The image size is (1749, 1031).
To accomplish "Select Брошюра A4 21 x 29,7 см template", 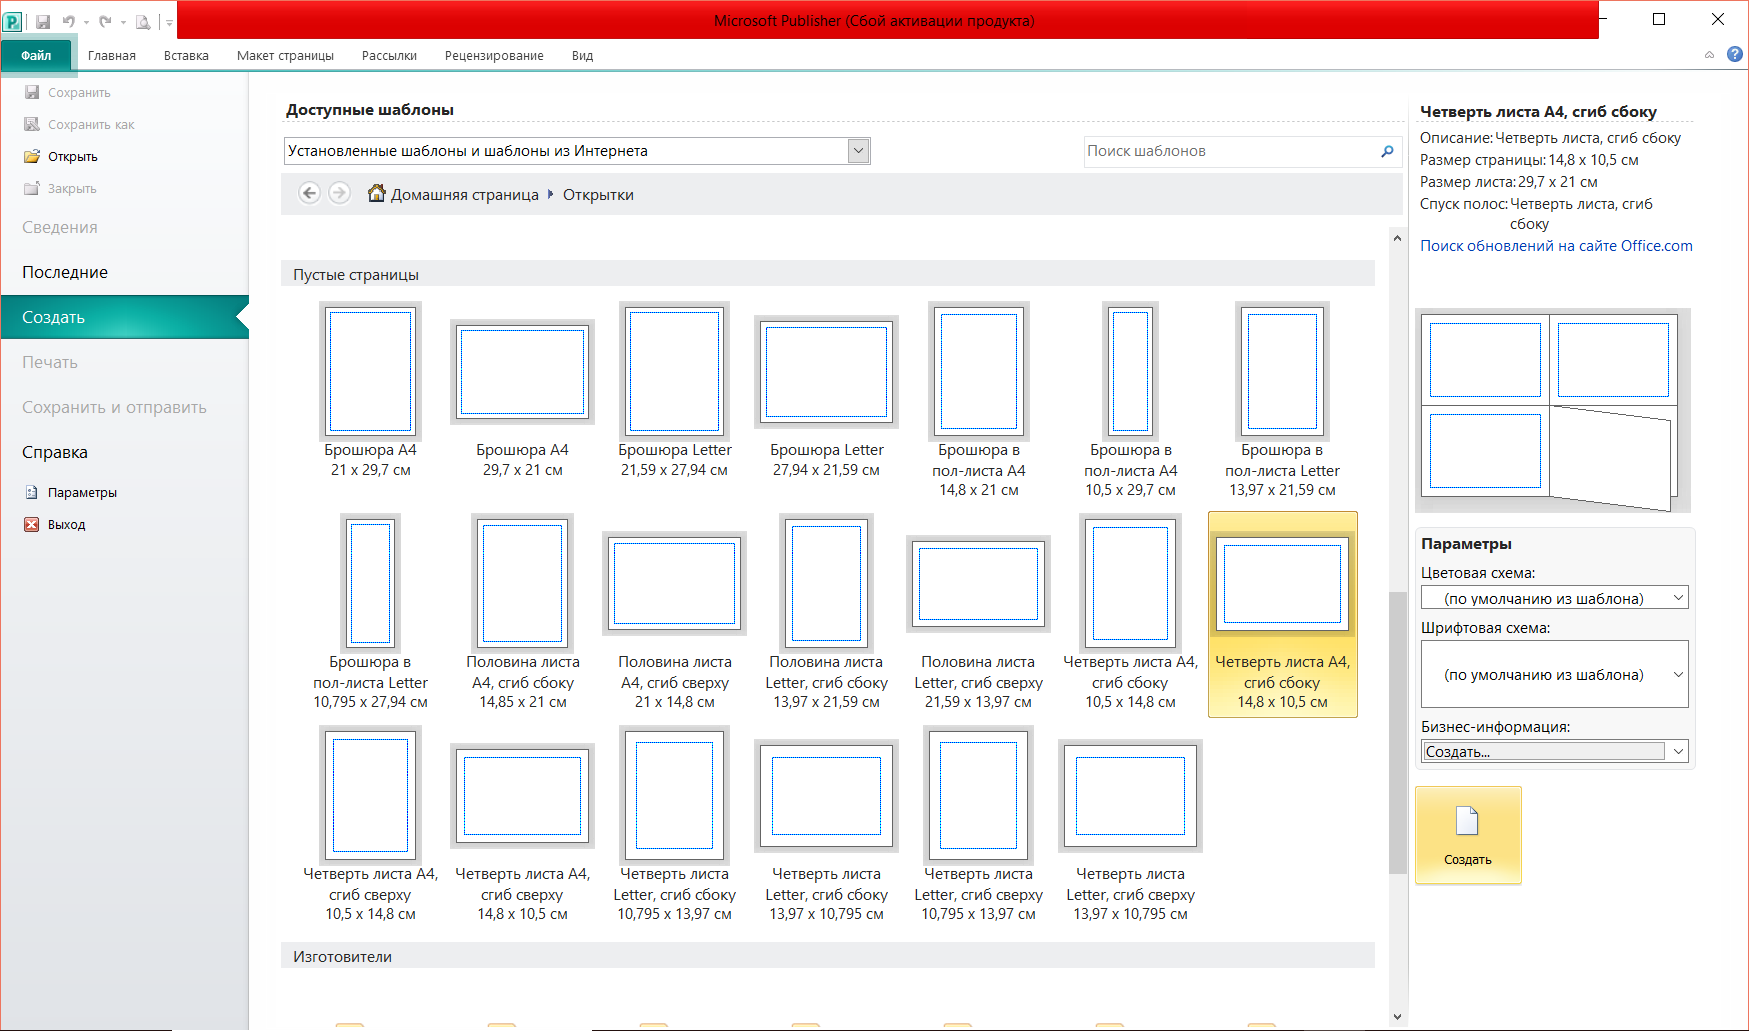I will (x=371, y=390).
